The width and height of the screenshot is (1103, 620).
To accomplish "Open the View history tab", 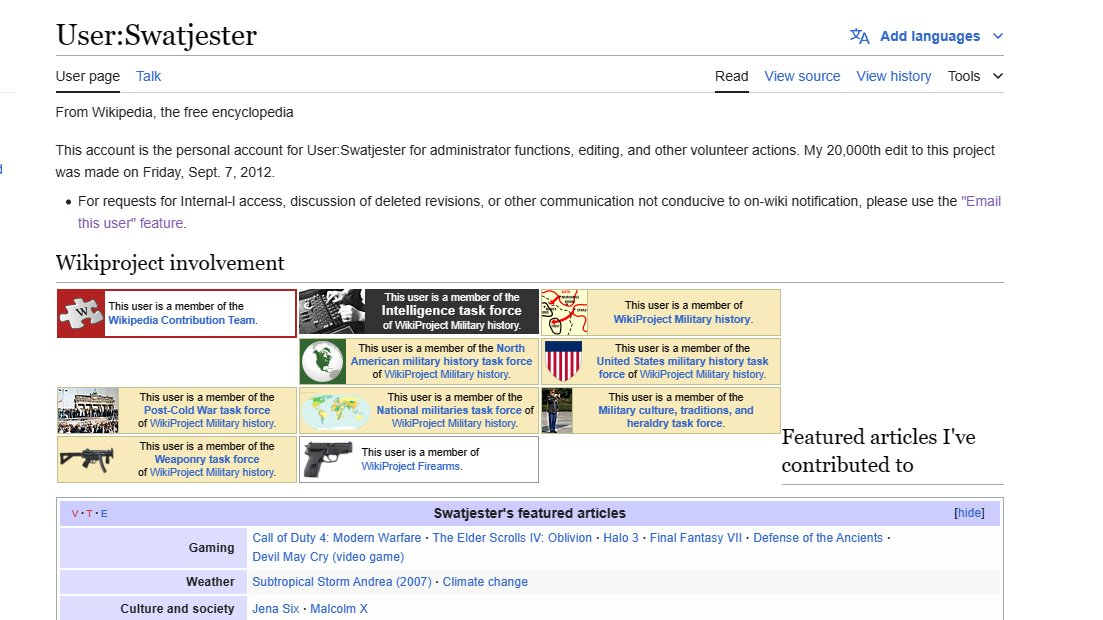I will tap(893, 76).
